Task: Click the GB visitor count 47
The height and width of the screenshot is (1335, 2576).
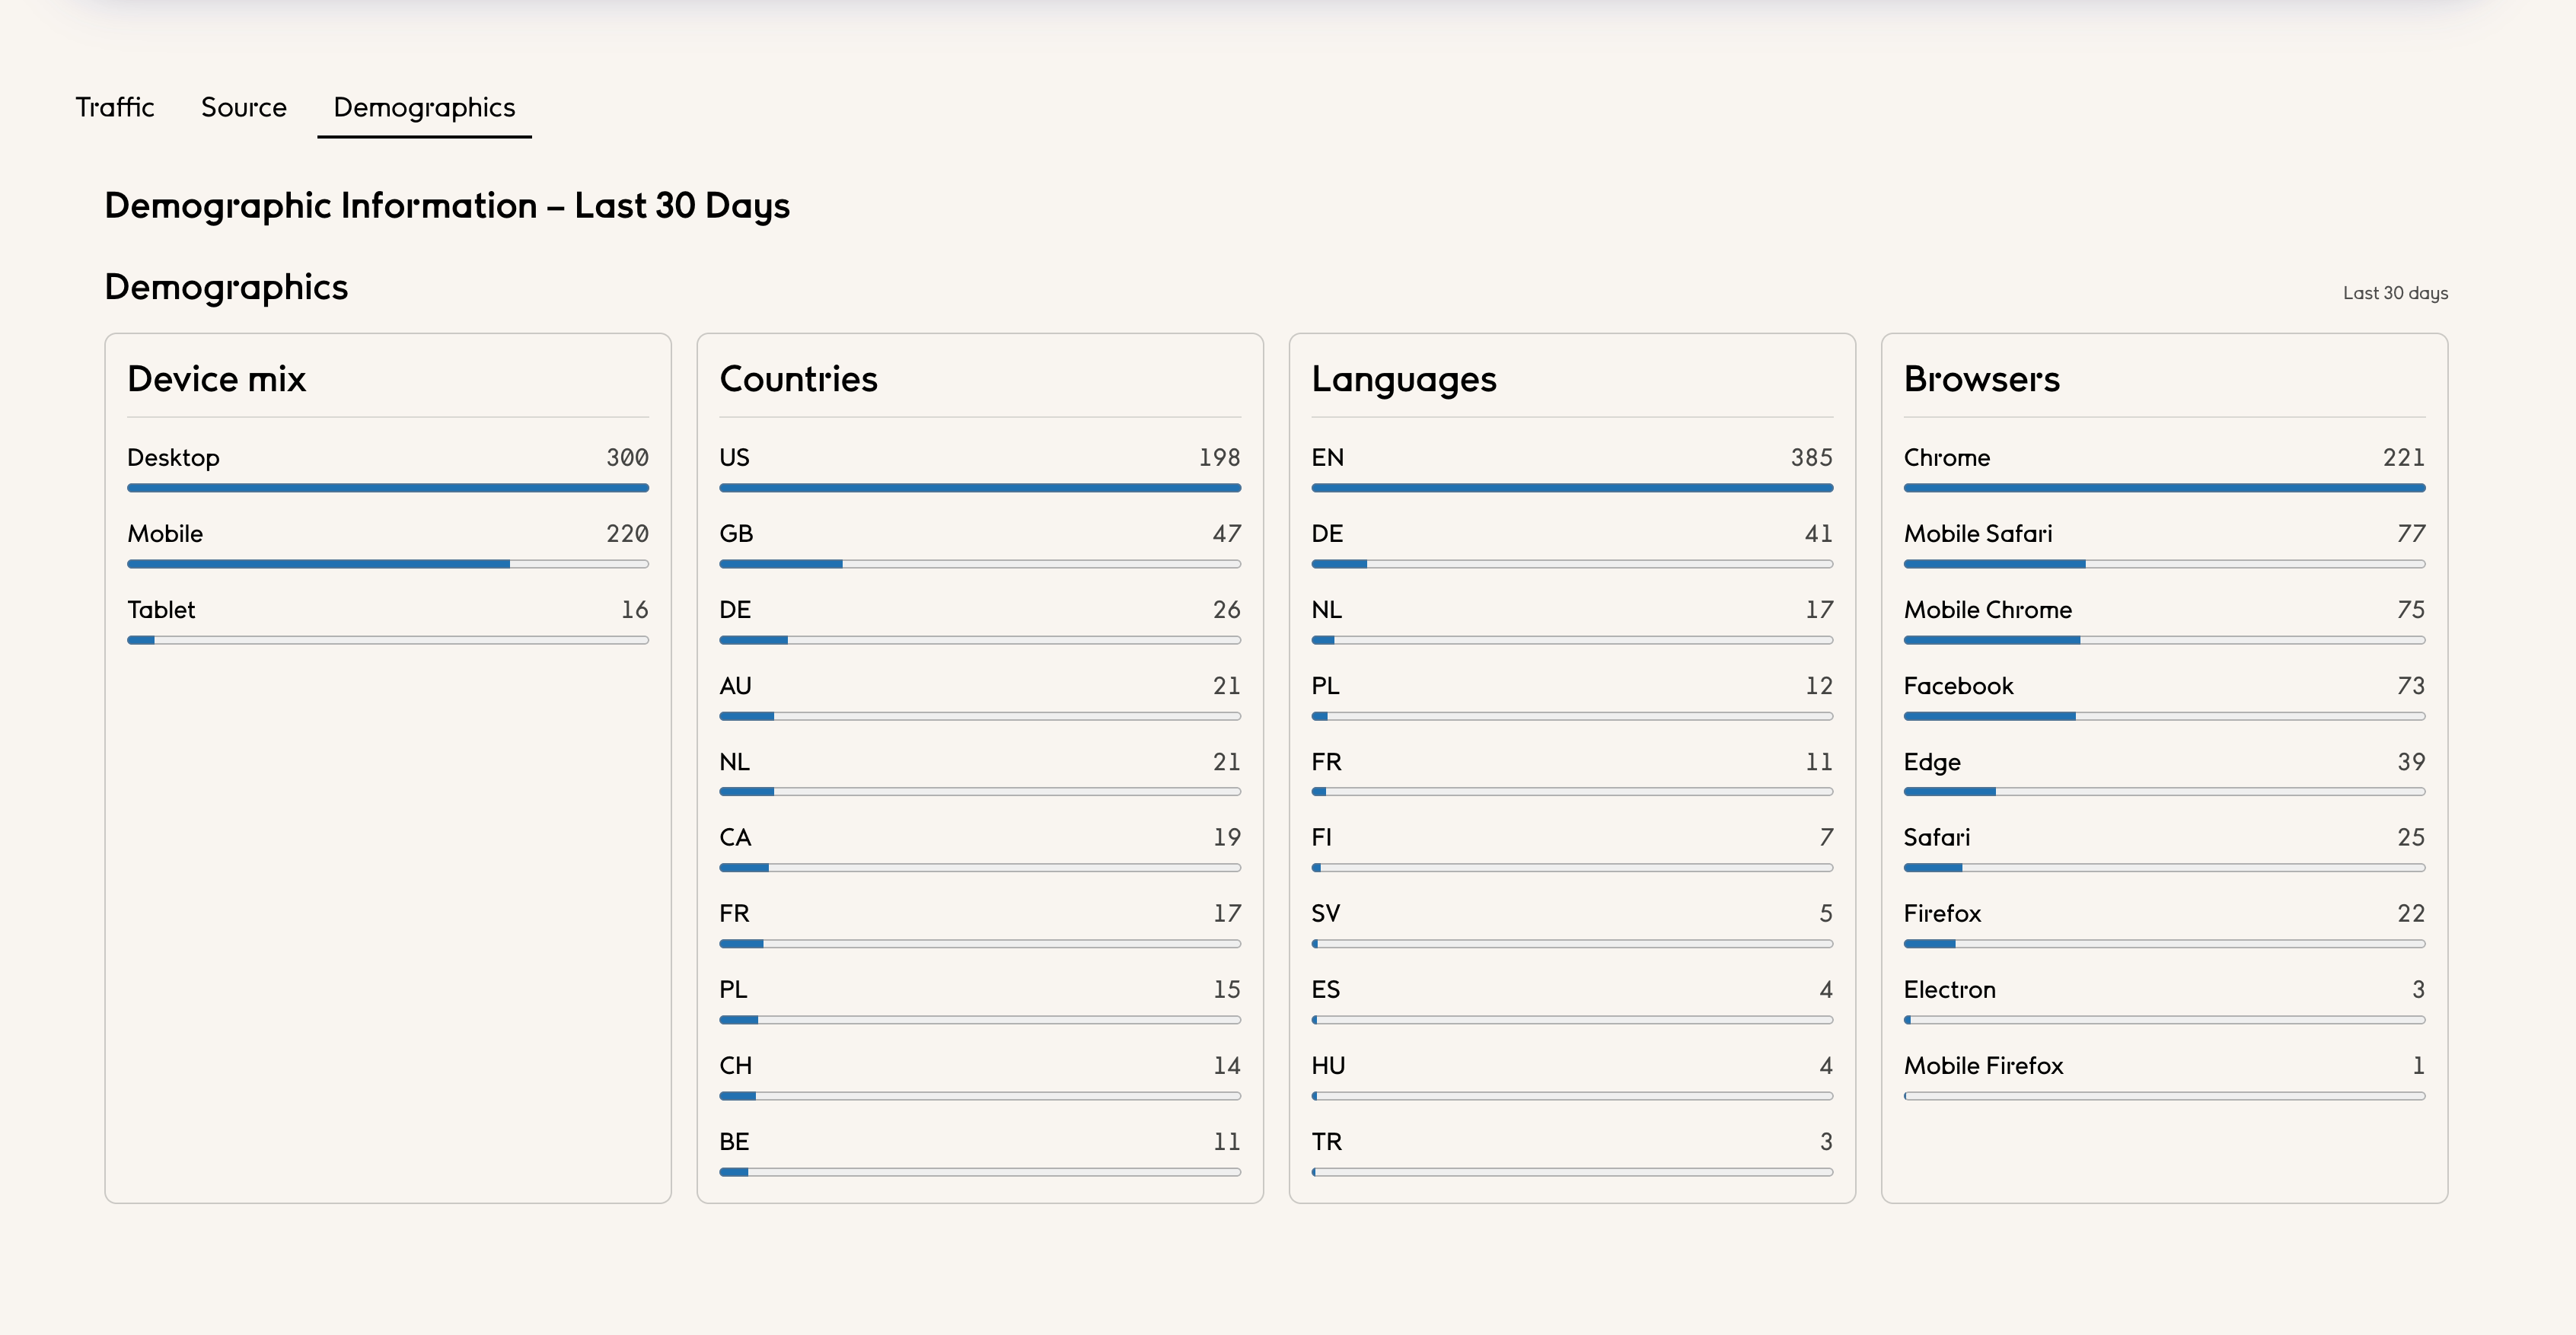Action: tap(1227, 534)
